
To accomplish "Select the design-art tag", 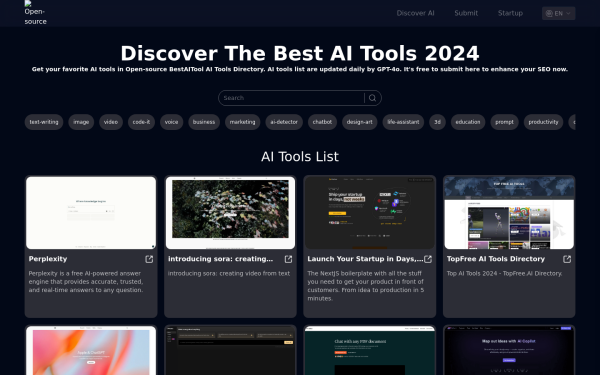I will coord(360,122).
